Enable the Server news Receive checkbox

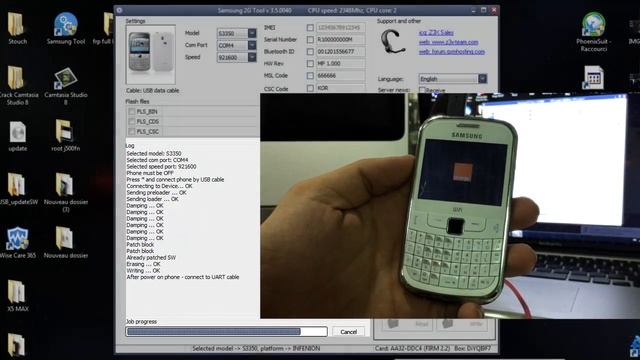pyautogui.click(x=422, y=90)
